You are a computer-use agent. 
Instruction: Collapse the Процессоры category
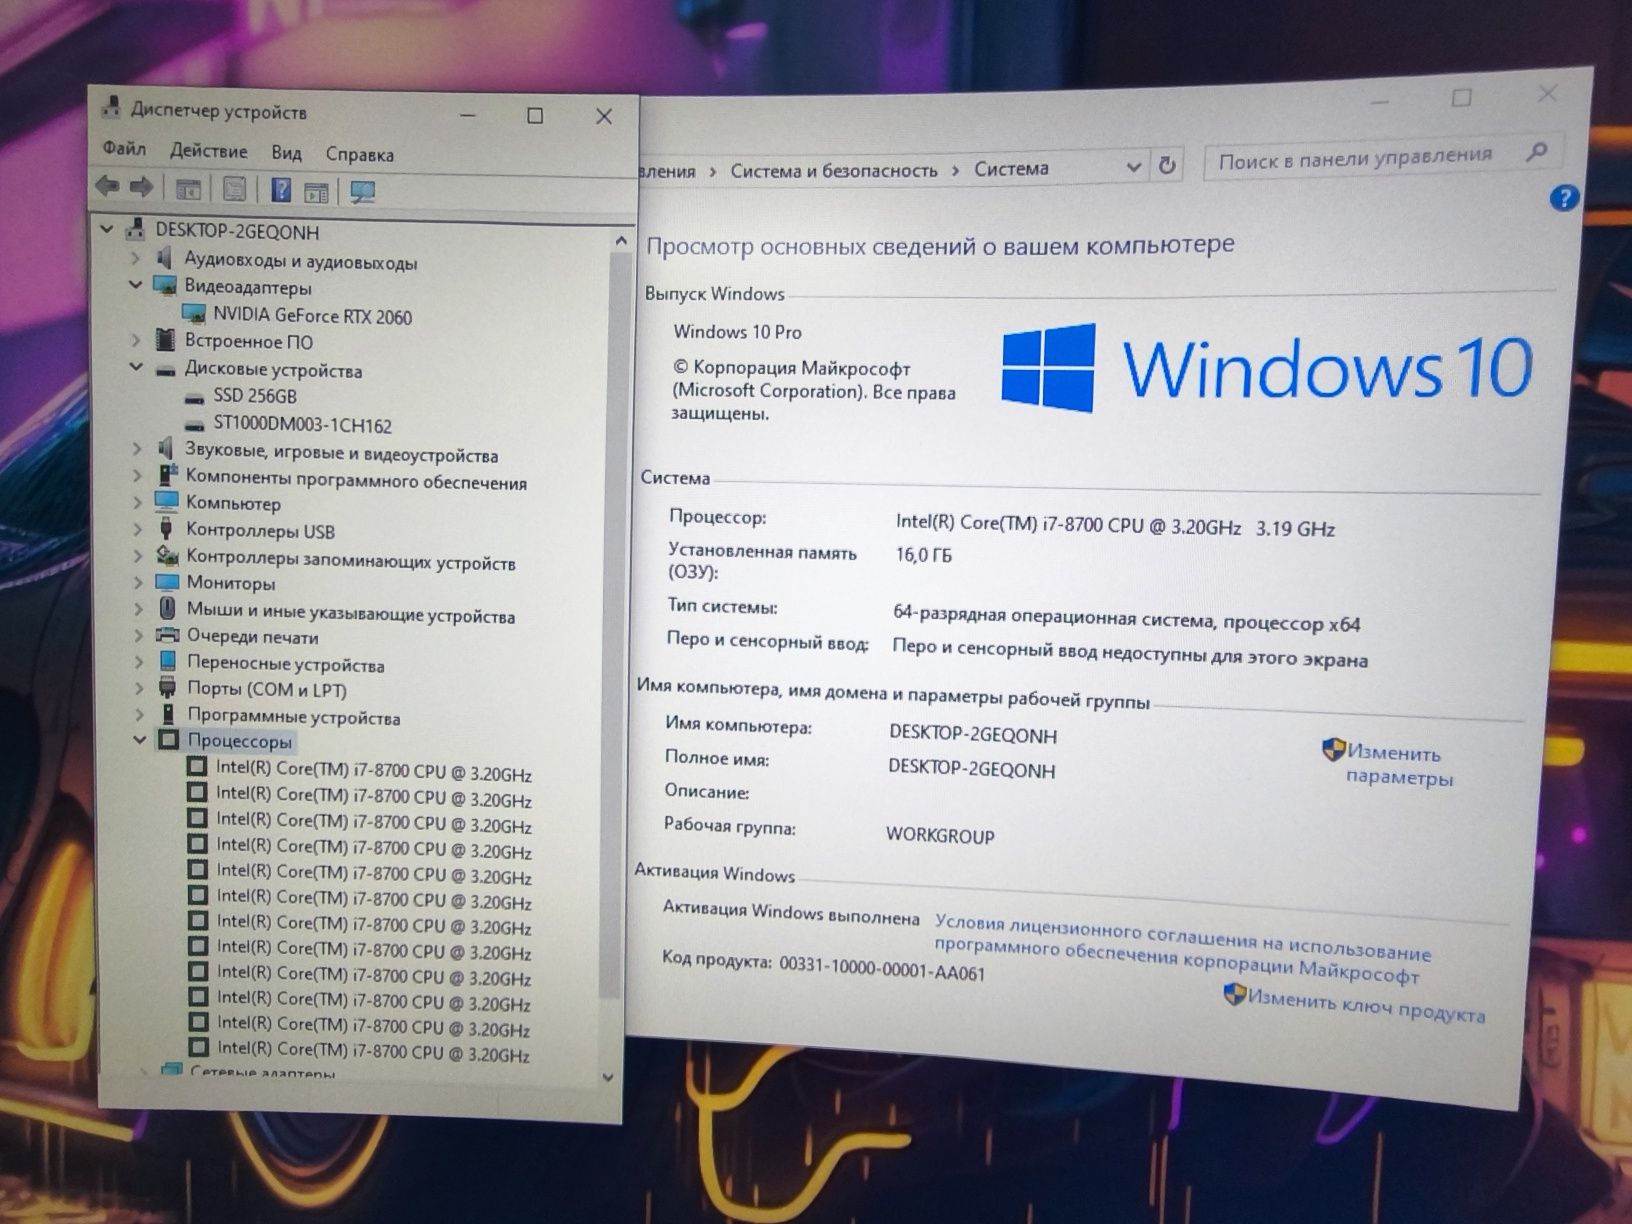click(x=139, y=740)
